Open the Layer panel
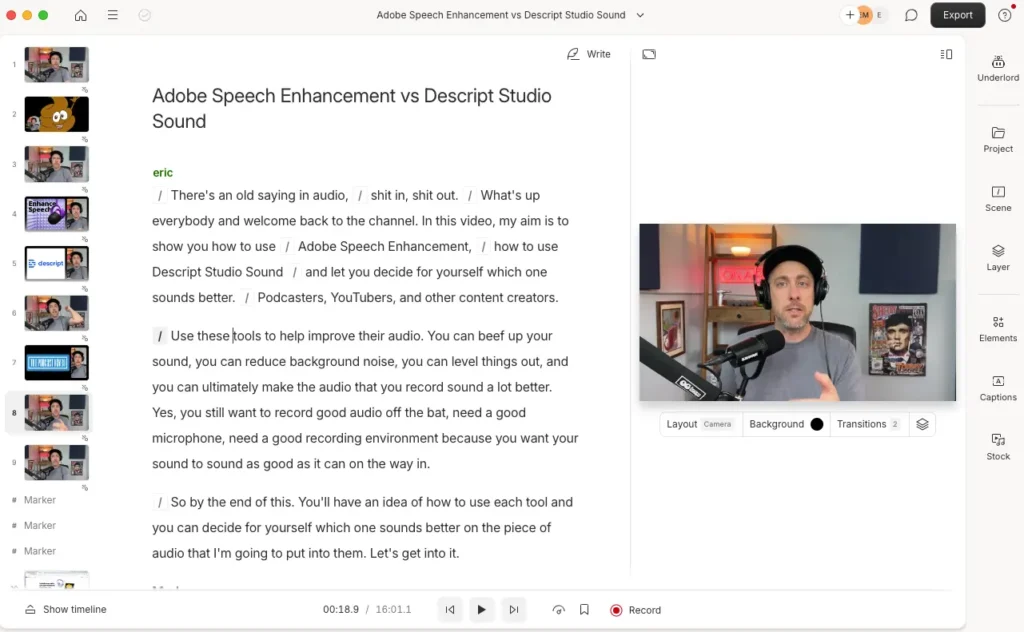Viewport: 1024px width, 632px height. tap(998, 258)
